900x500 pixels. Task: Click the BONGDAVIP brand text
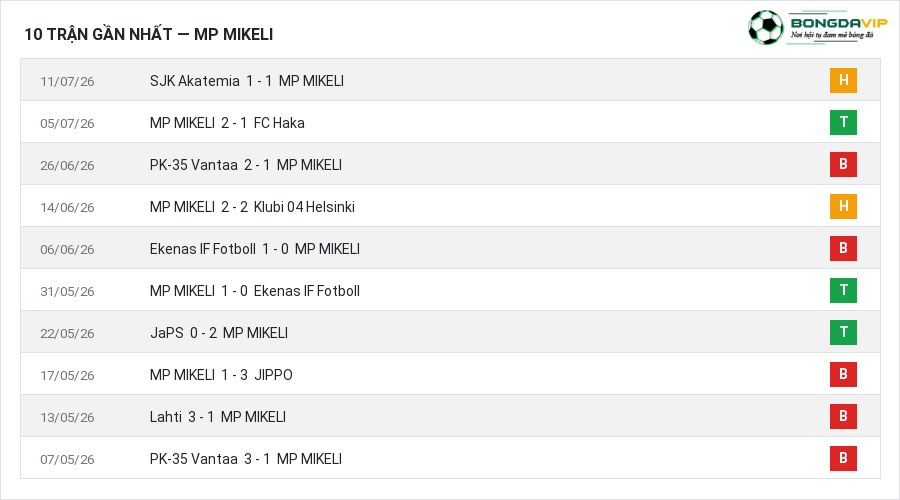coord(839,23)
